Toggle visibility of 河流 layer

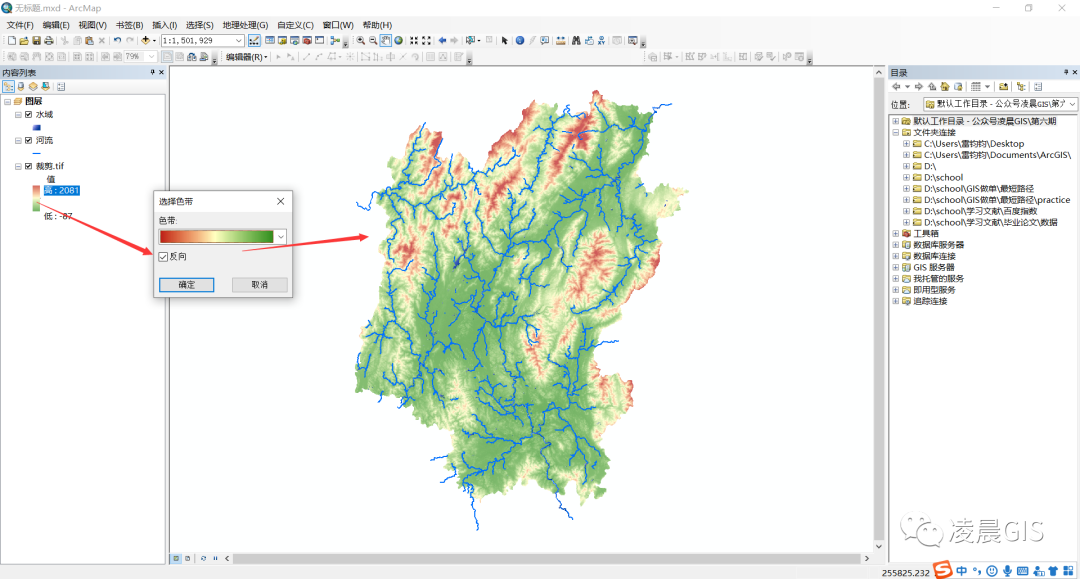click(x=28, y=140)
